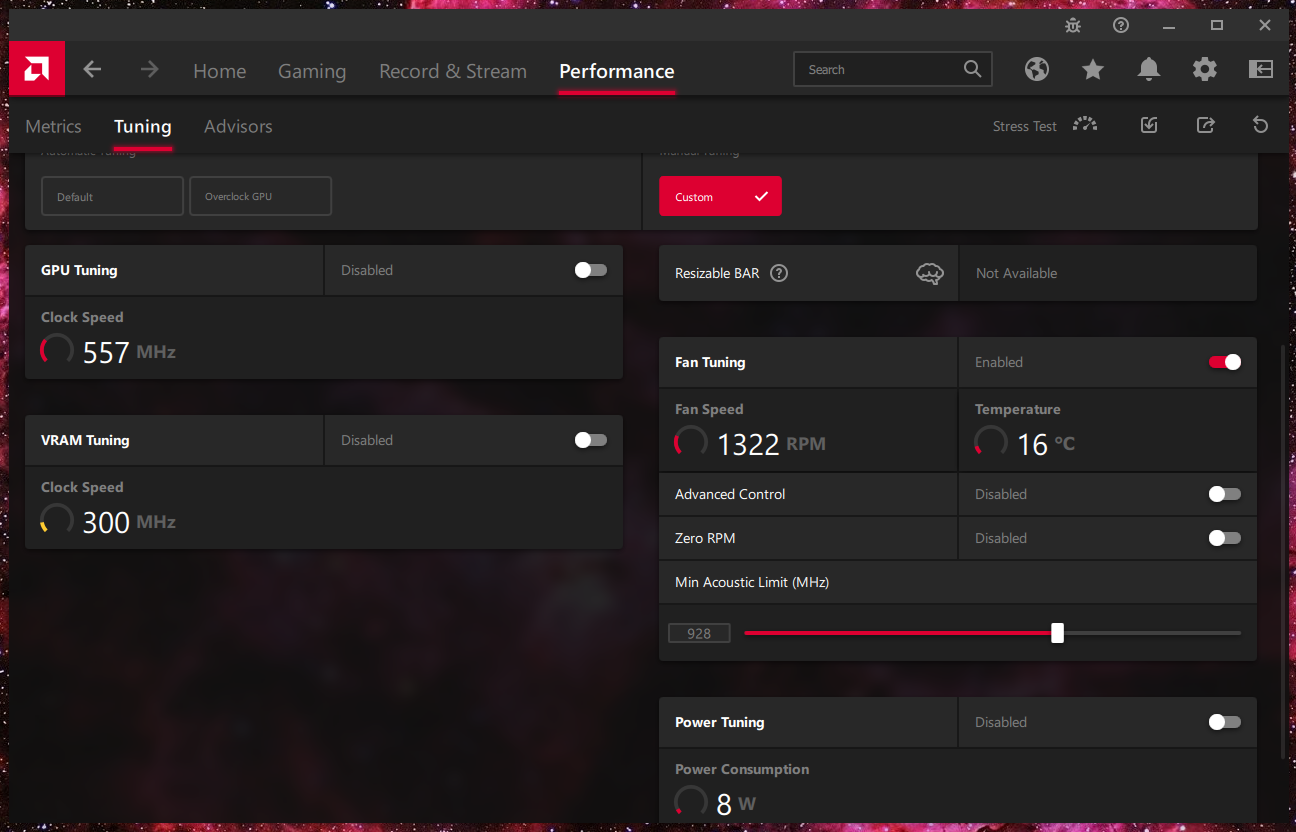Image resolution: width=1296 pixels, height=832 pixels.
Task: Open the web browser globe icon
Action: (x=1037, y=69)
